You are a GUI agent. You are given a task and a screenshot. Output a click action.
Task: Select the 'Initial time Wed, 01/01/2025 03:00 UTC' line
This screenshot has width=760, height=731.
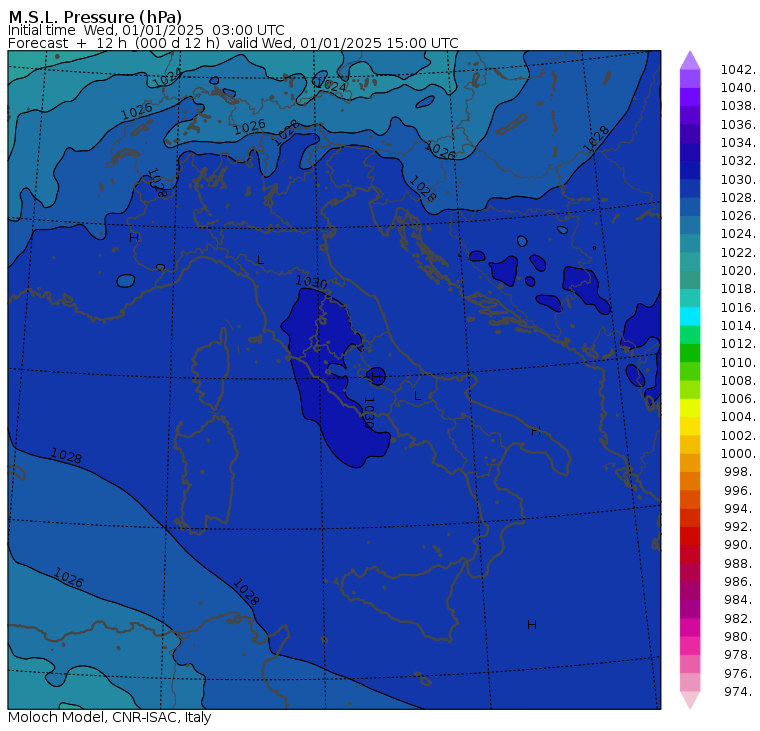[146, 30]
